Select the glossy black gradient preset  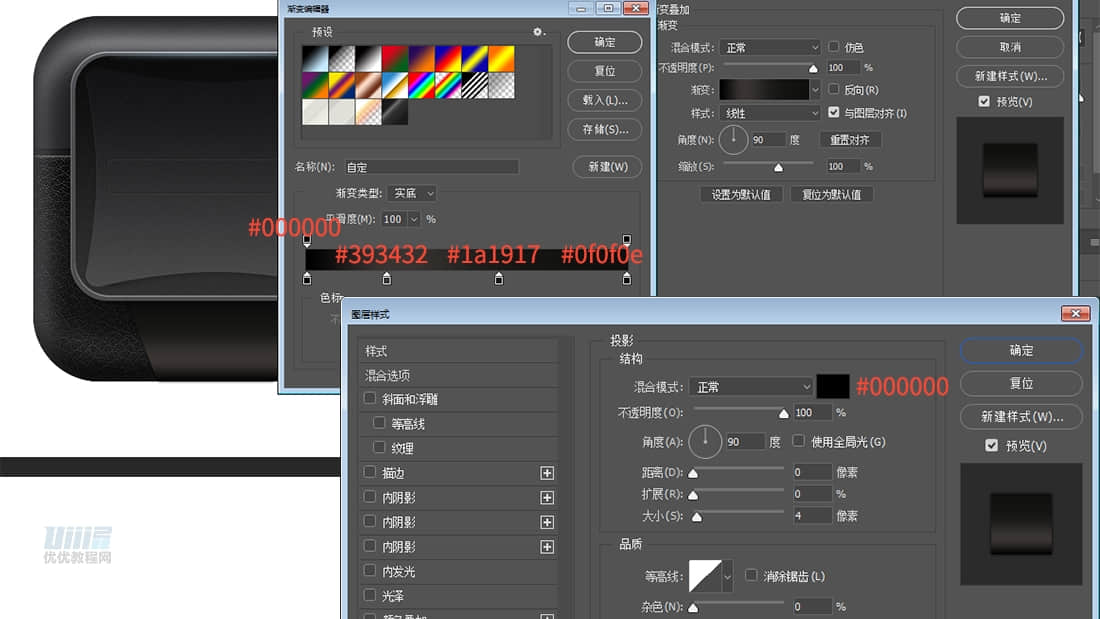coord(395,112)
